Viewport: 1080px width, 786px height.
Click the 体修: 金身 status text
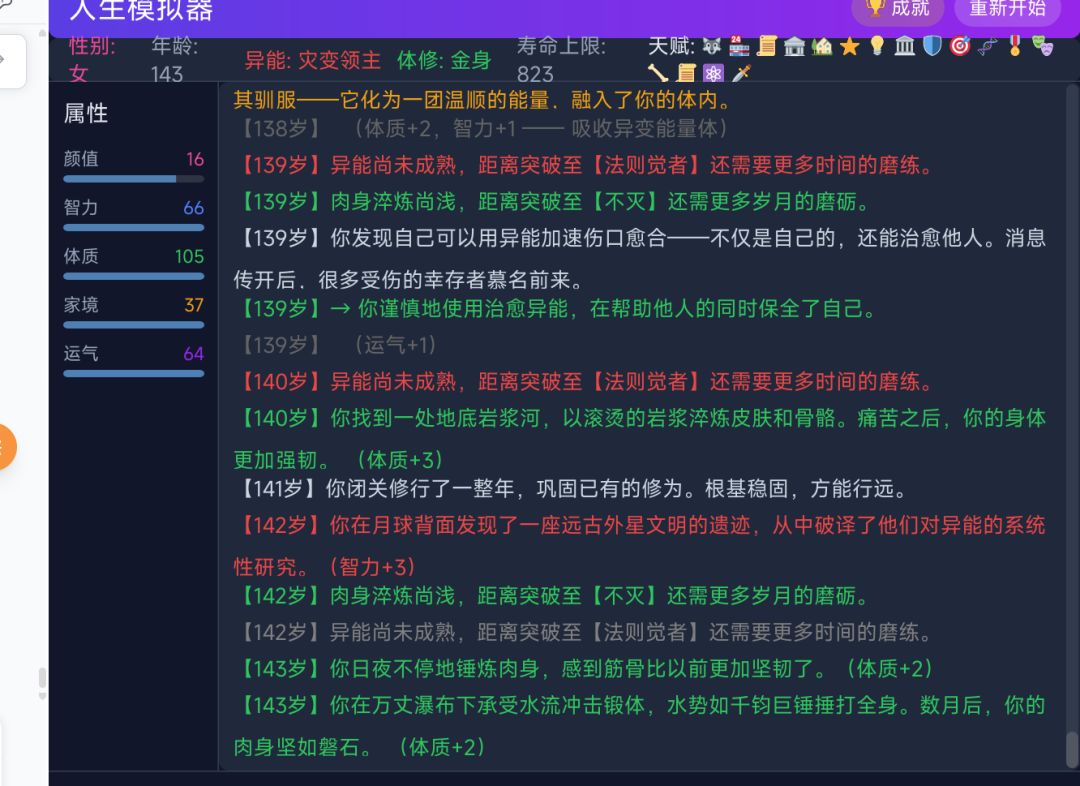(x=444, y=61)
